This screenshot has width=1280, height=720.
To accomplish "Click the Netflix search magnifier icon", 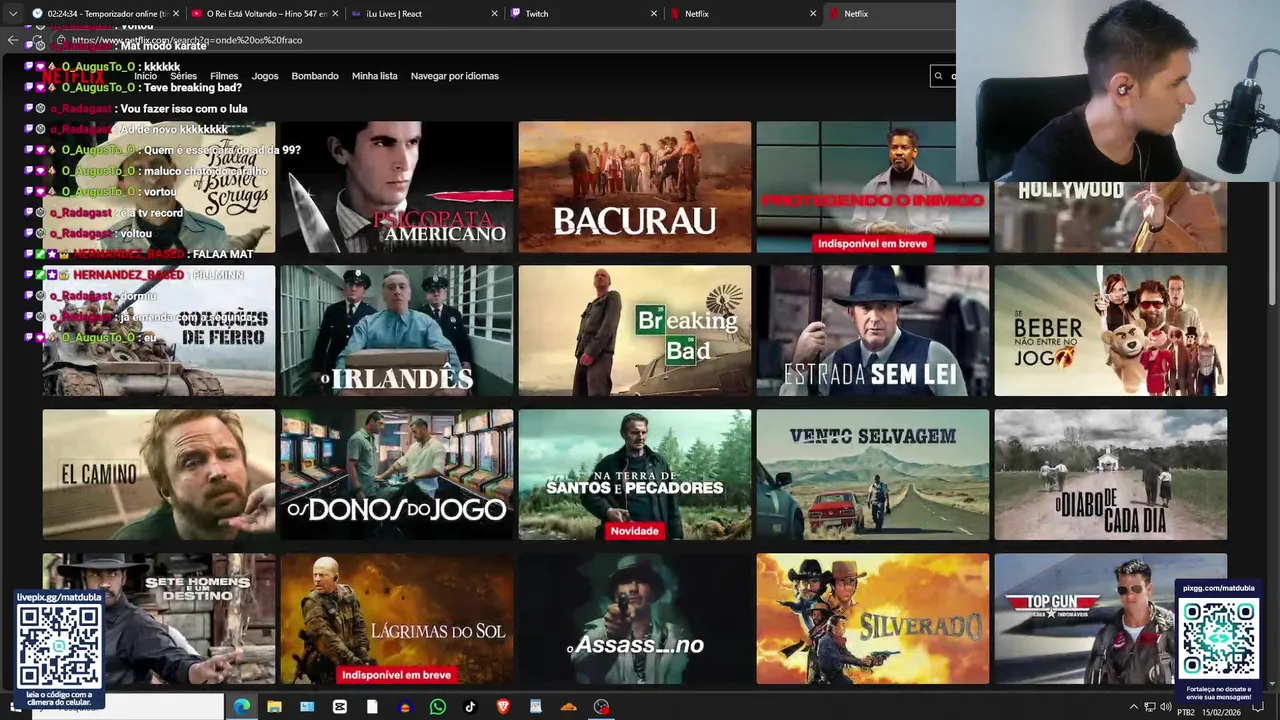I will (938, 76).
